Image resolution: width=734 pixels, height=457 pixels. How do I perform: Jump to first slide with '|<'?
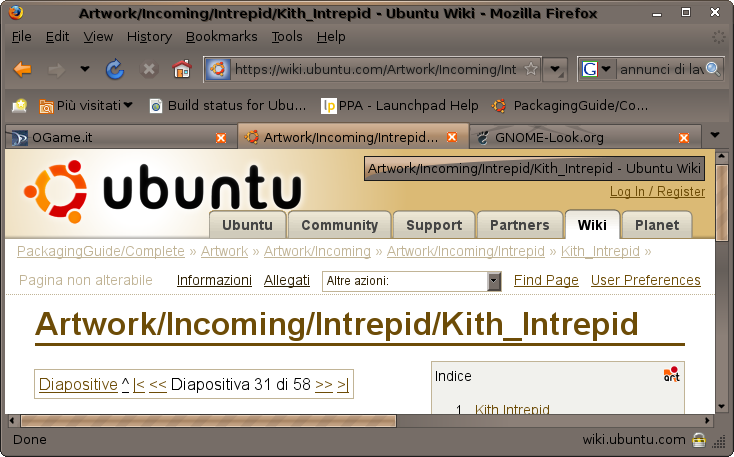[139, 385]
